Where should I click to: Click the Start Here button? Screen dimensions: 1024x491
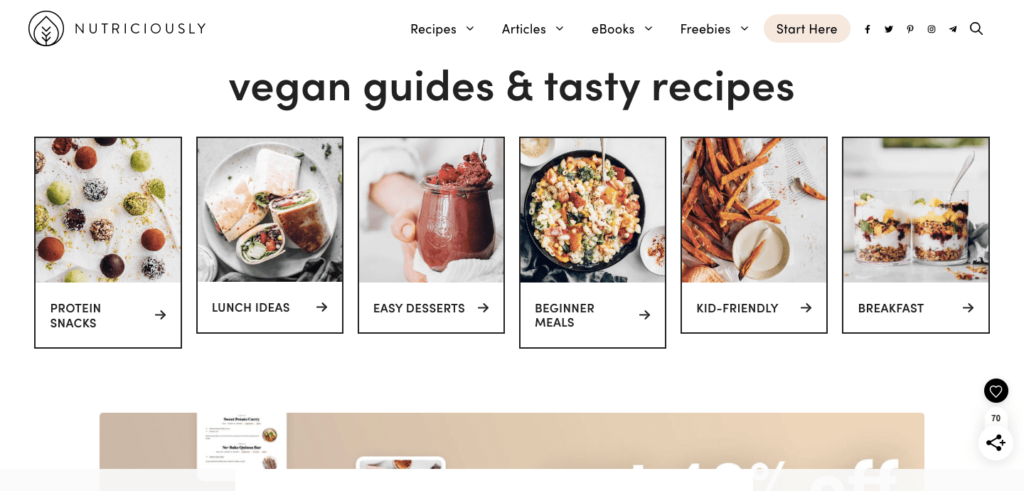coord(807,29)
